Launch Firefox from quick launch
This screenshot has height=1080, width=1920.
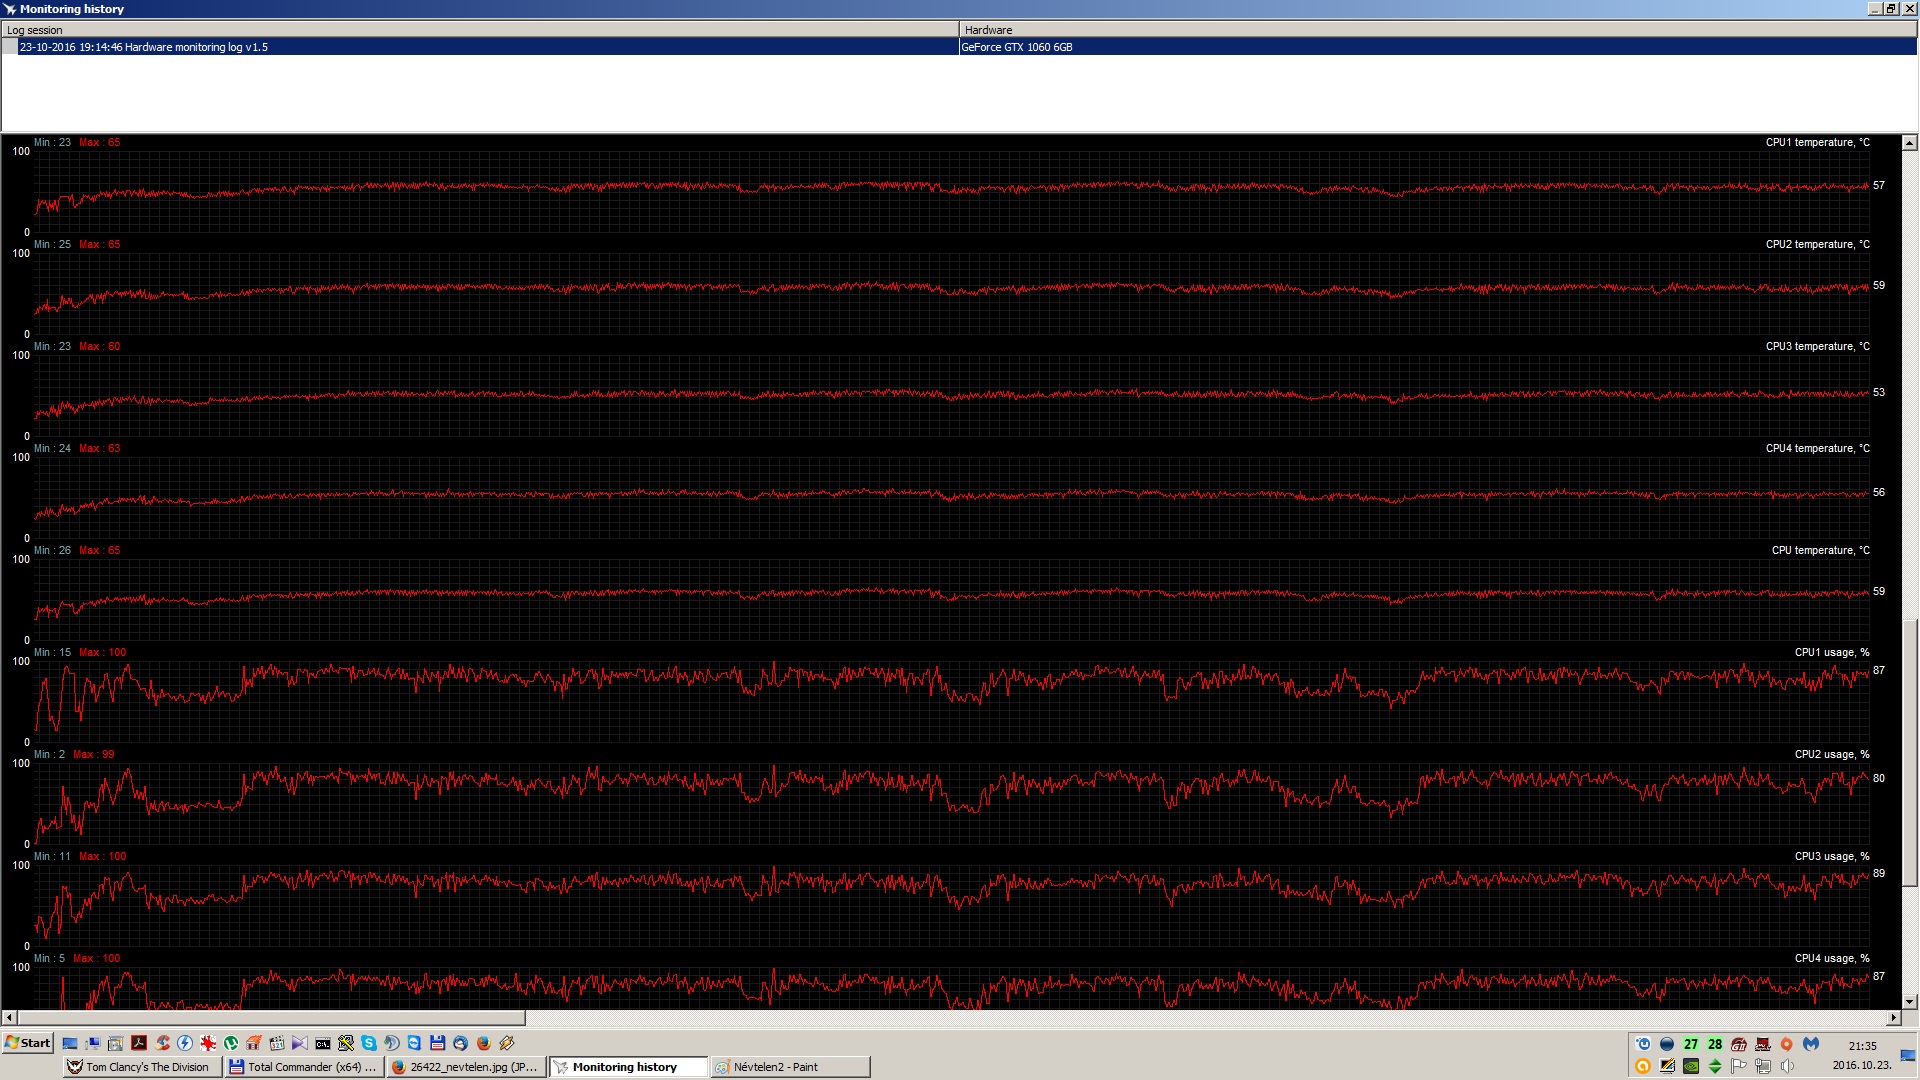pyautogui.click(x=484, y=1043)
